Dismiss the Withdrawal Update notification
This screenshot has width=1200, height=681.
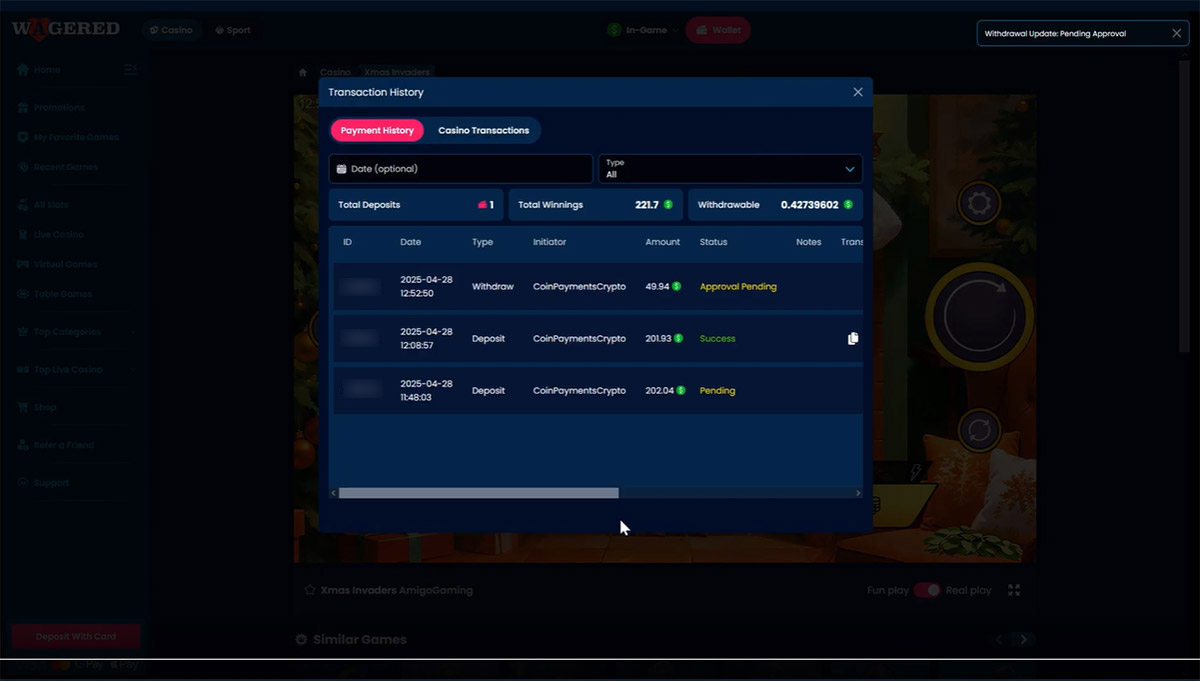1176,34
